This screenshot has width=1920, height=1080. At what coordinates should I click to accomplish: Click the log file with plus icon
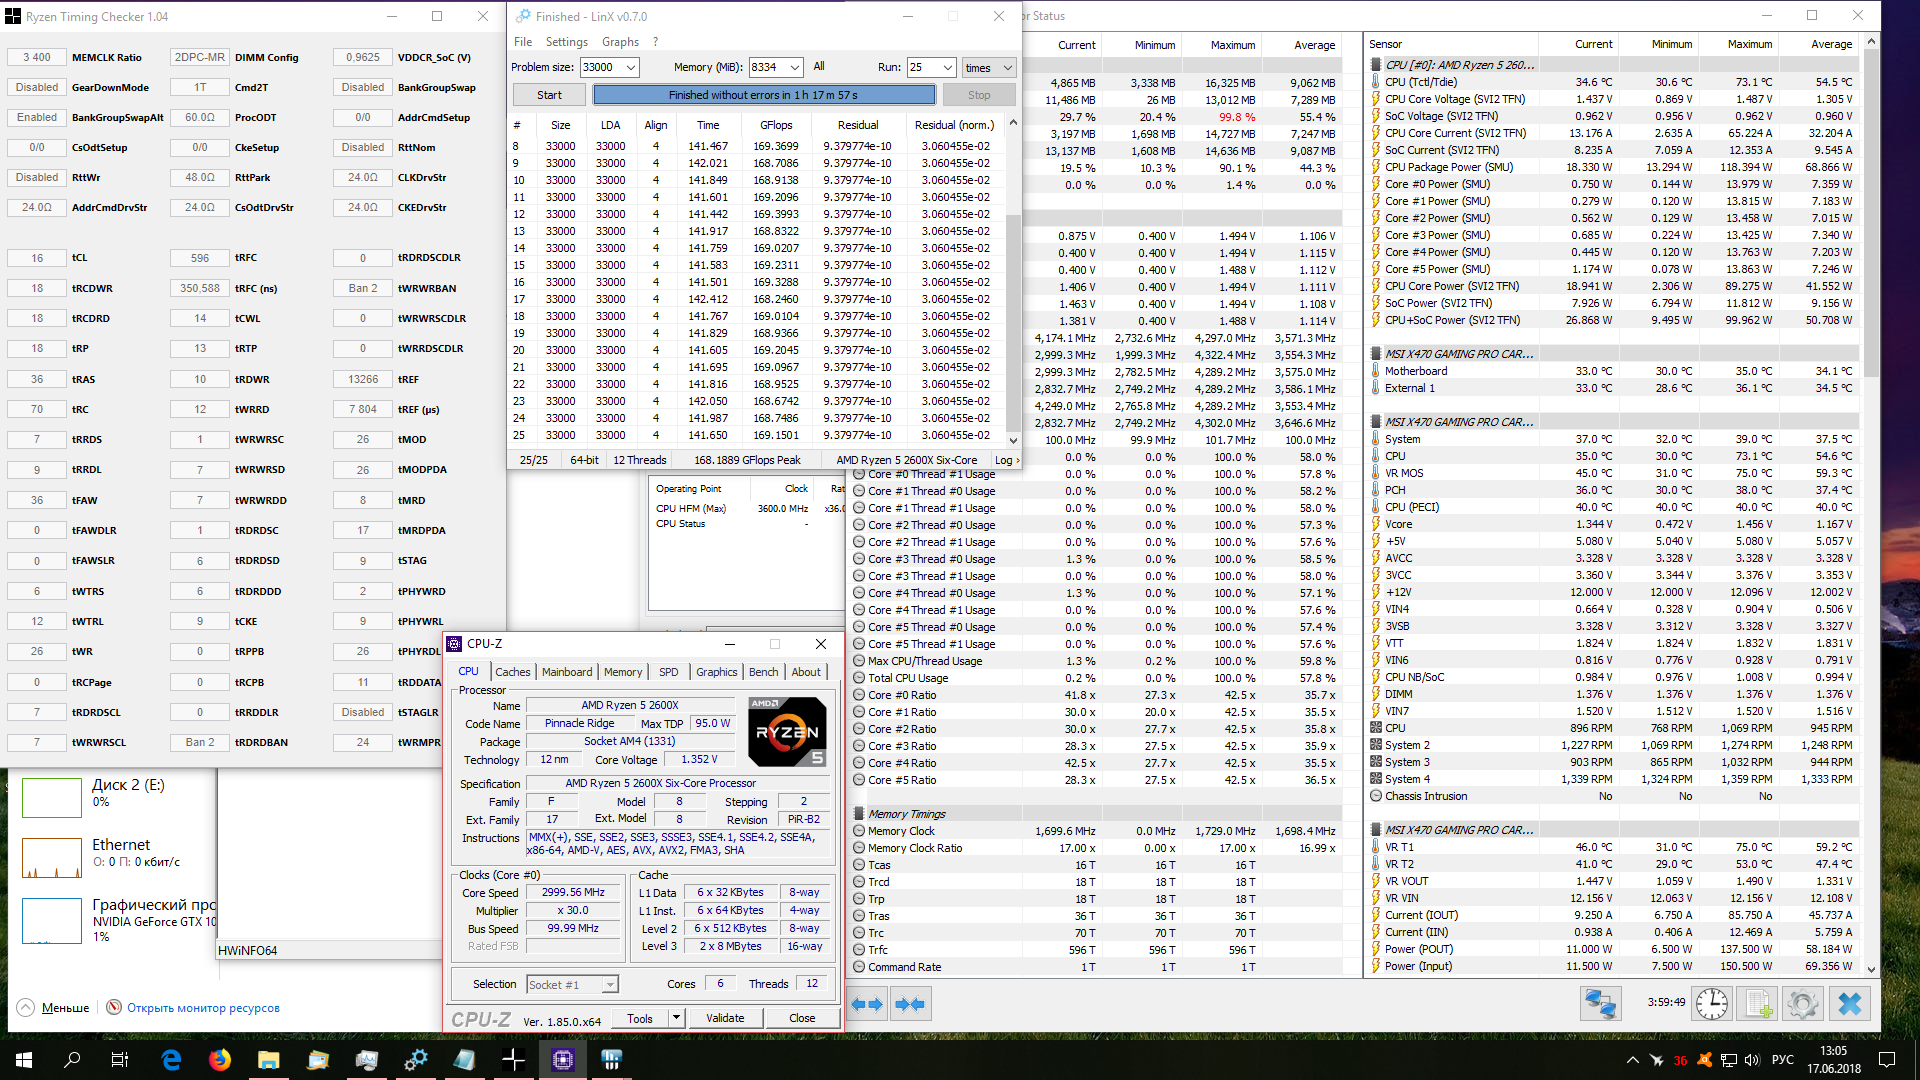(x=1759, y=1003)
